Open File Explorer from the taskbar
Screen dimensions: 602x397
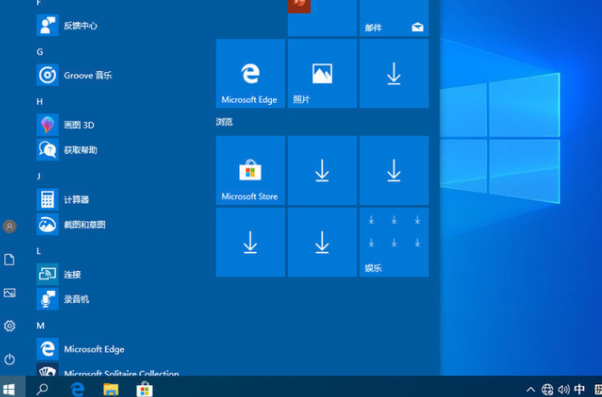[x=111, y=389]
